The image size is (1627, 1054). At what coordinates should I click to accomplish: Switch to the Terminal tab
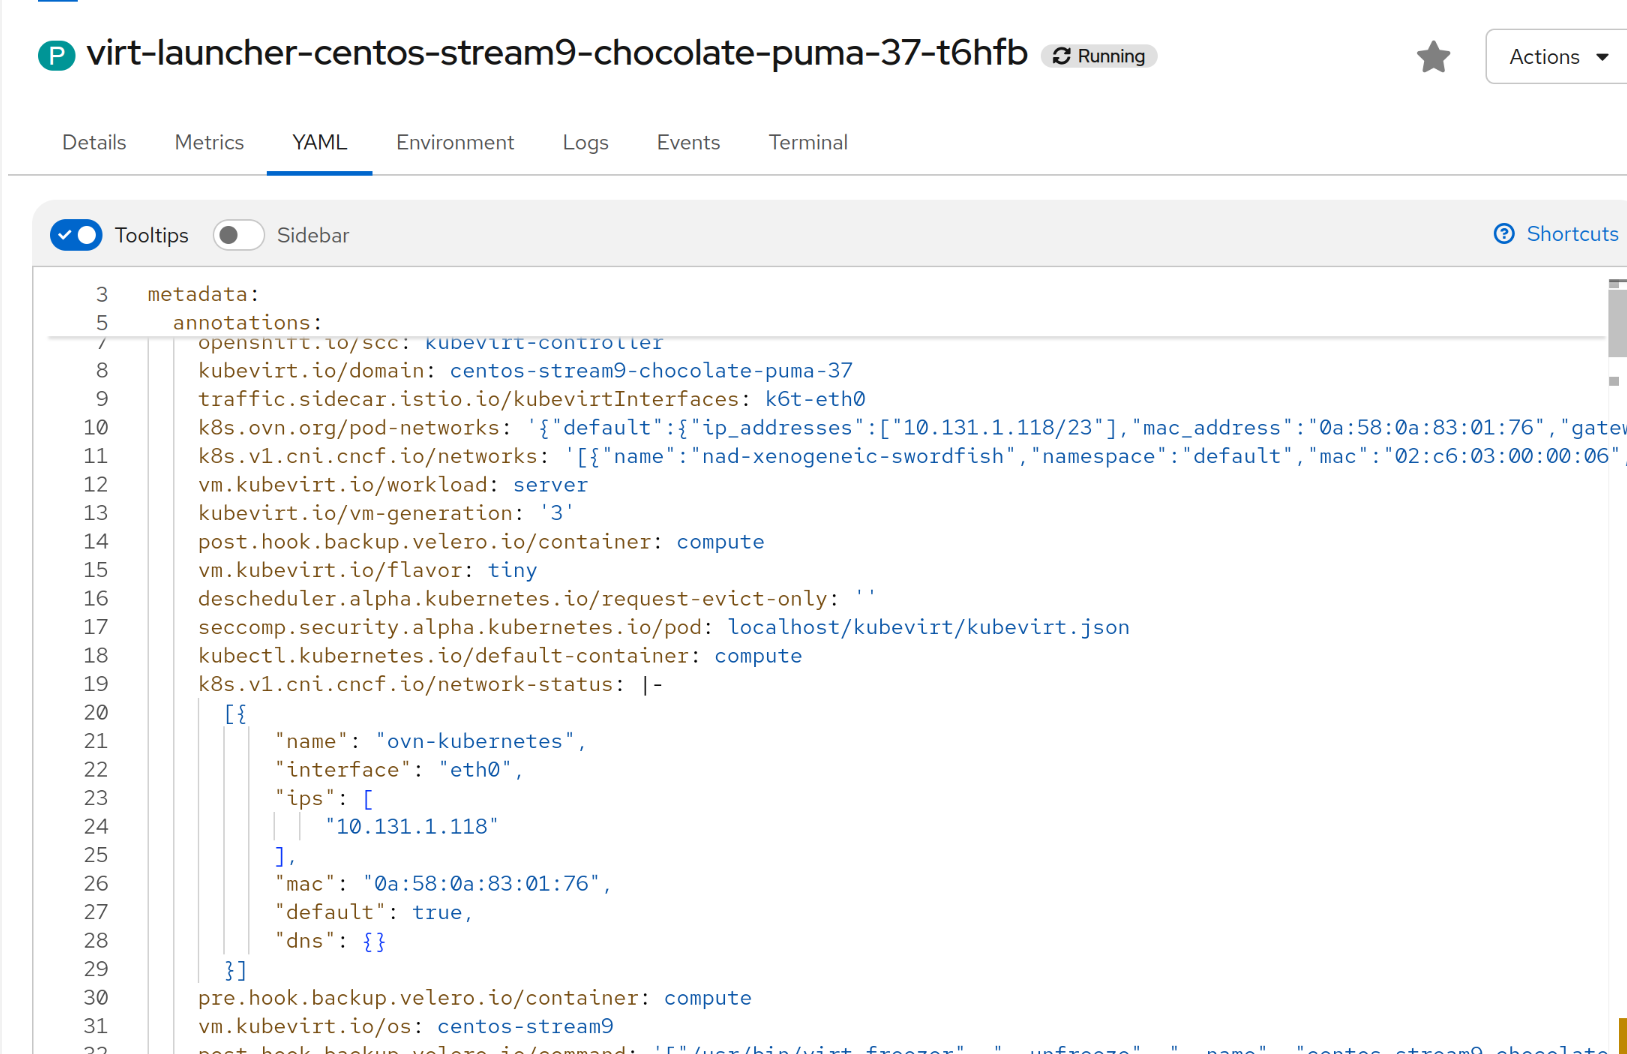(x=808, y=142)
